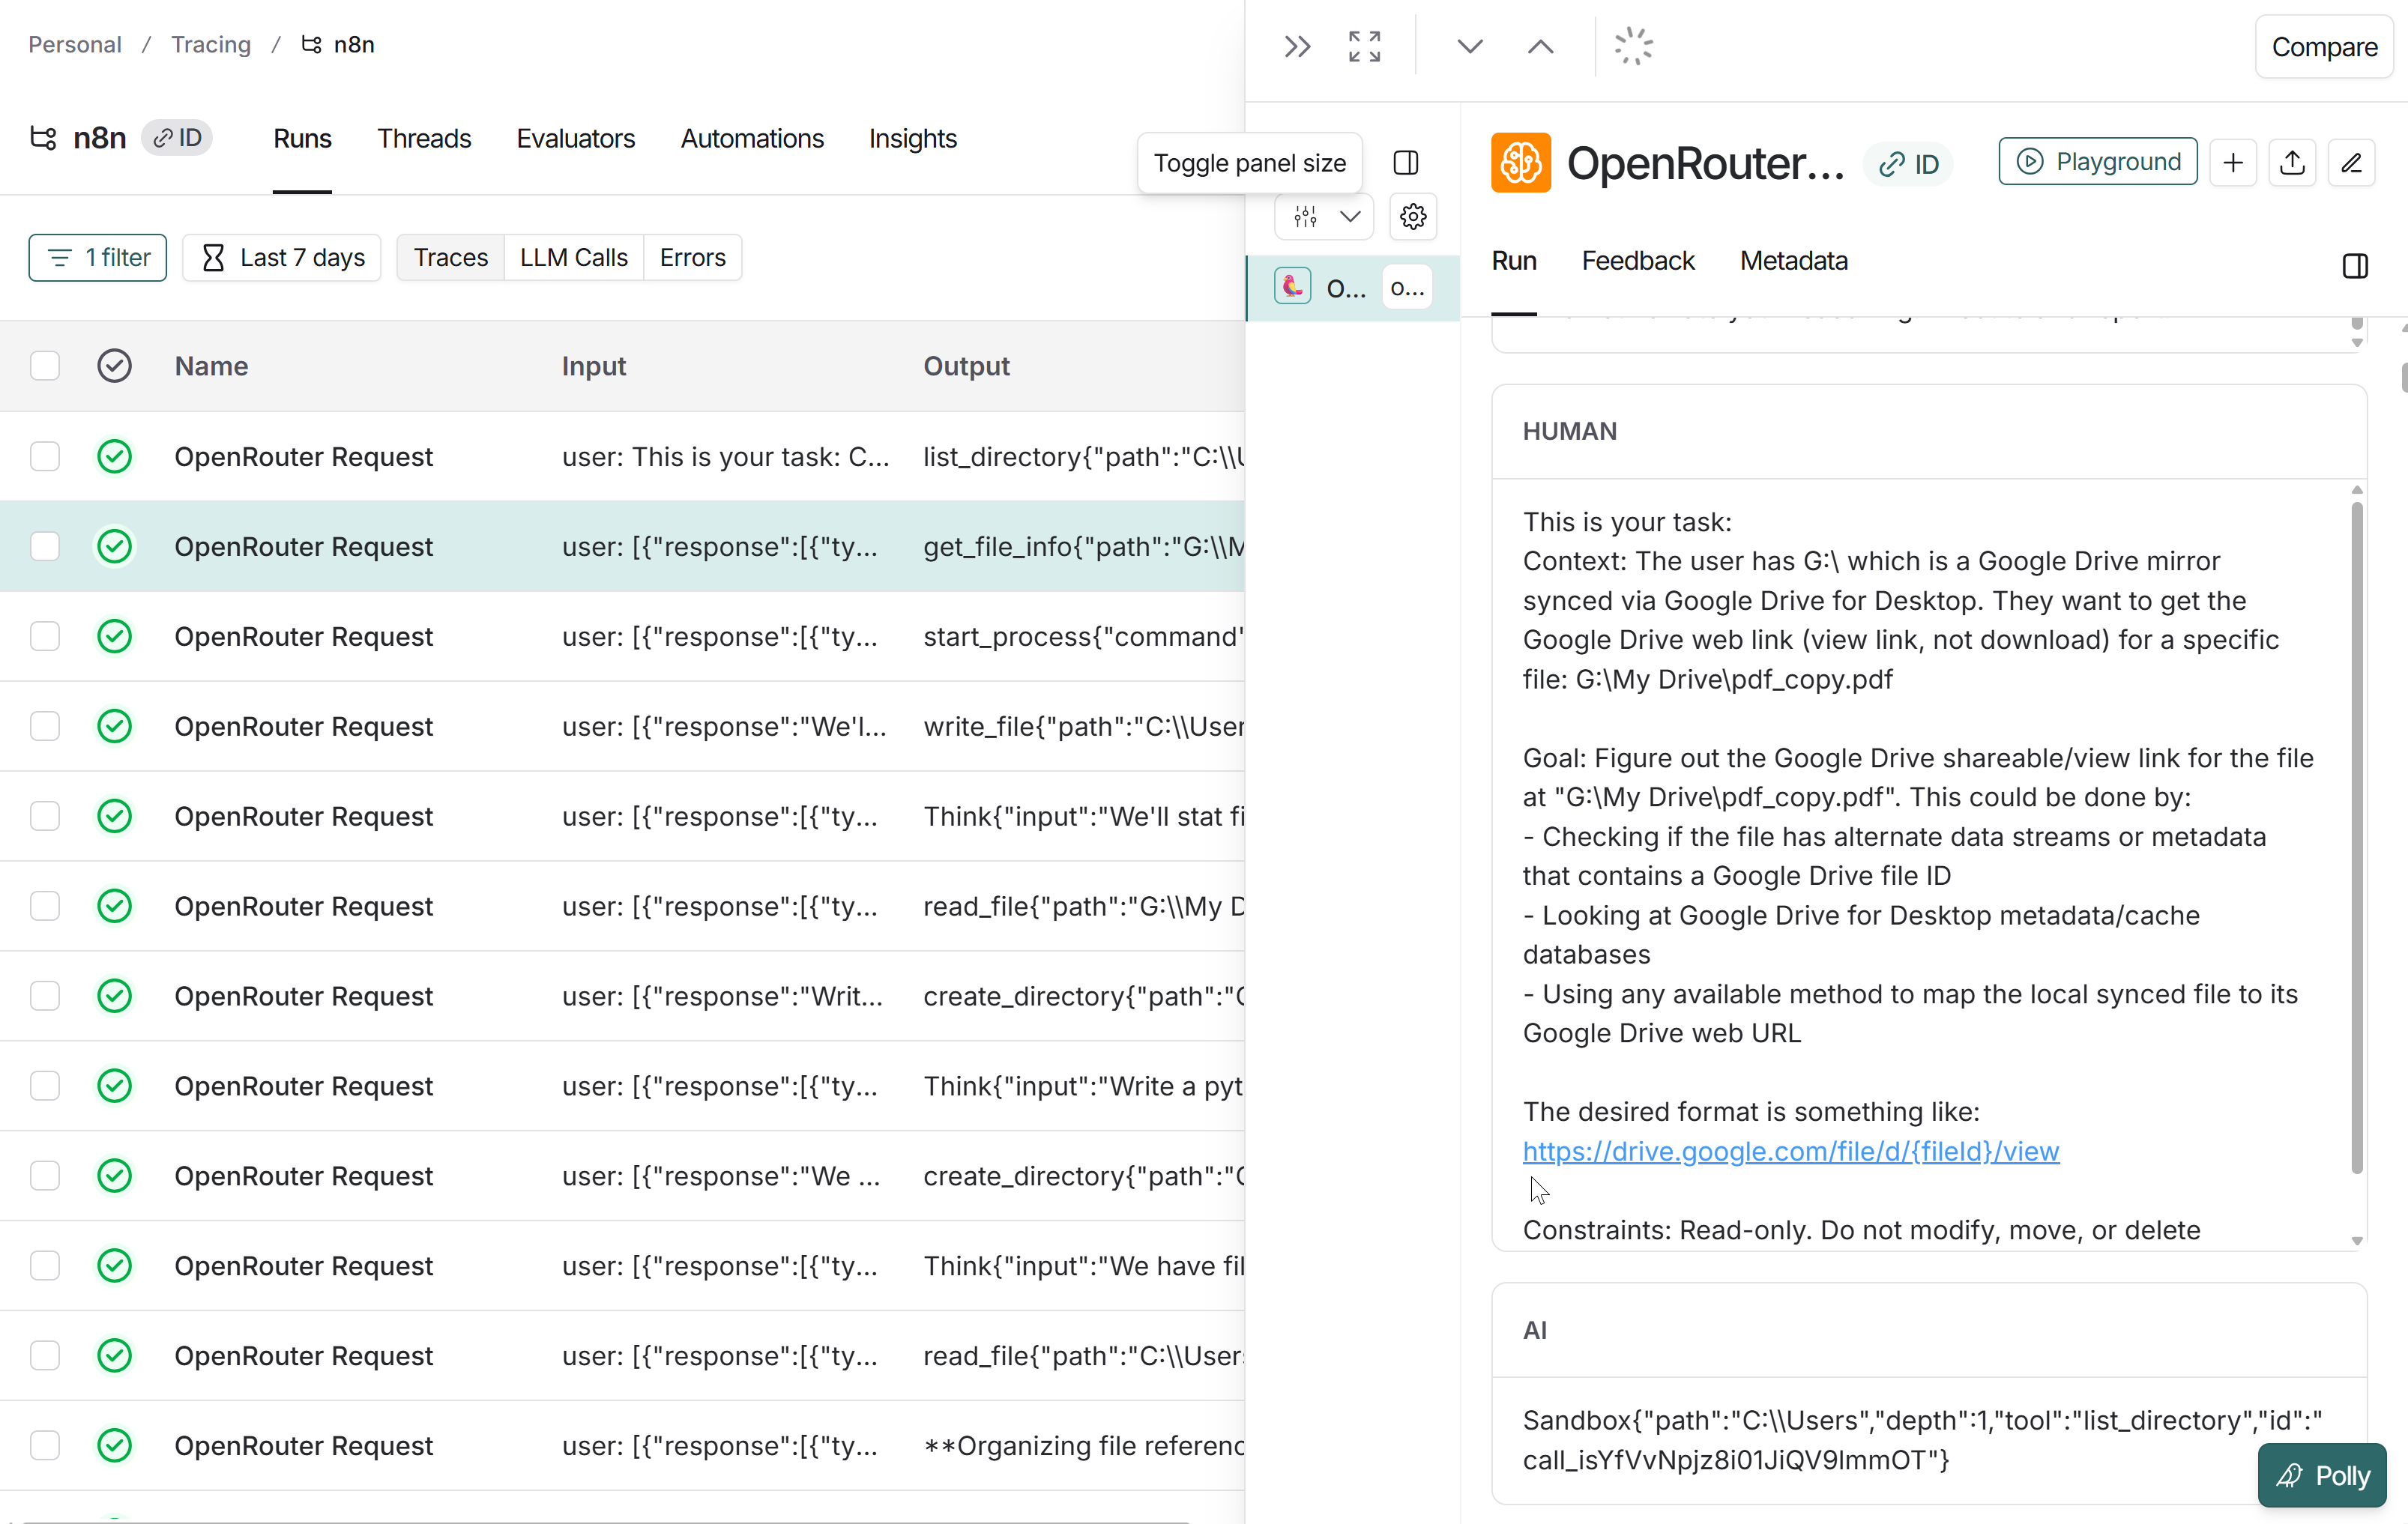
Task: Click the drive.google.com file view link
Action: tap(1790, 1151)
